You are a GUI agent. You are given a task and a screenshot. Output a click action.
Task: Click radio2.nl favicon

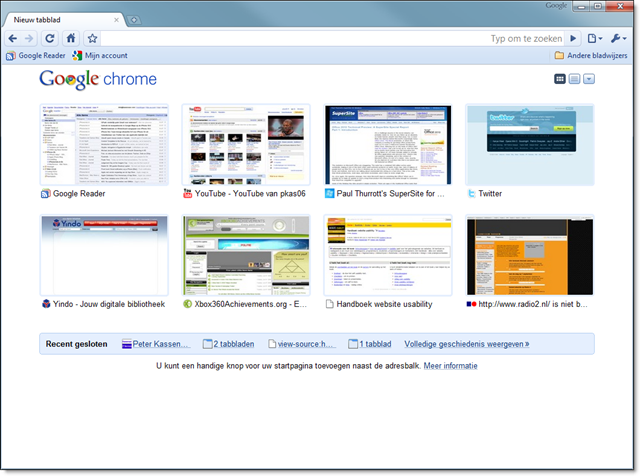click(x=471, y=304)
